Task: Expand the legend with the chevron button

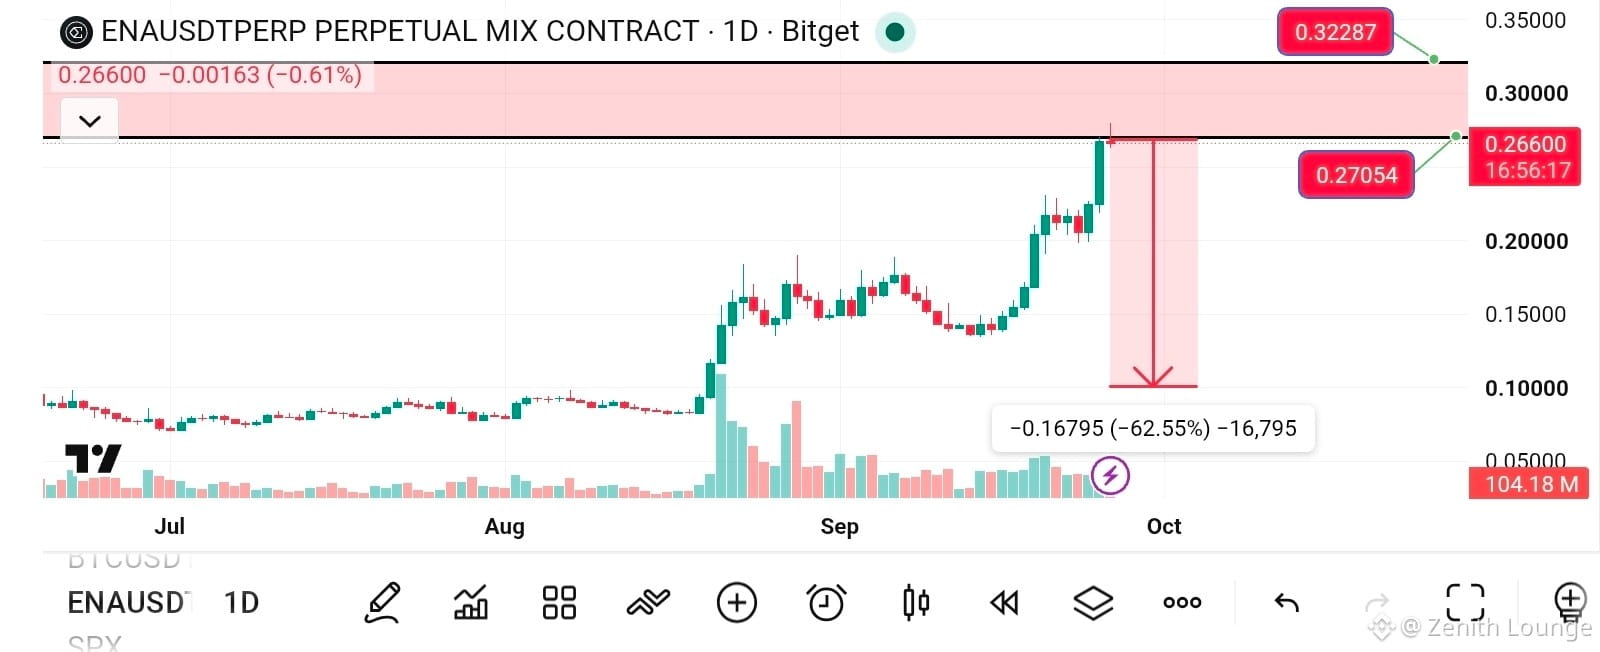Action: coord(90,121)
